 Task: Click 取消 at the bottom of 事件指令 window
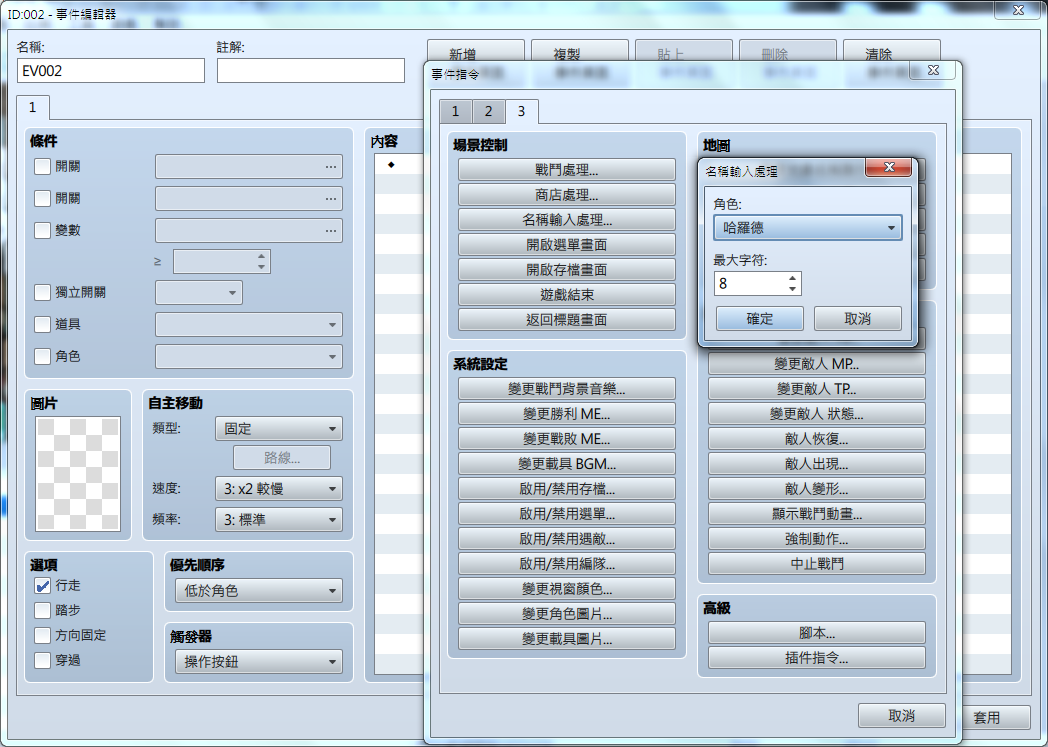pyautogui.click(x=902, y=716)
